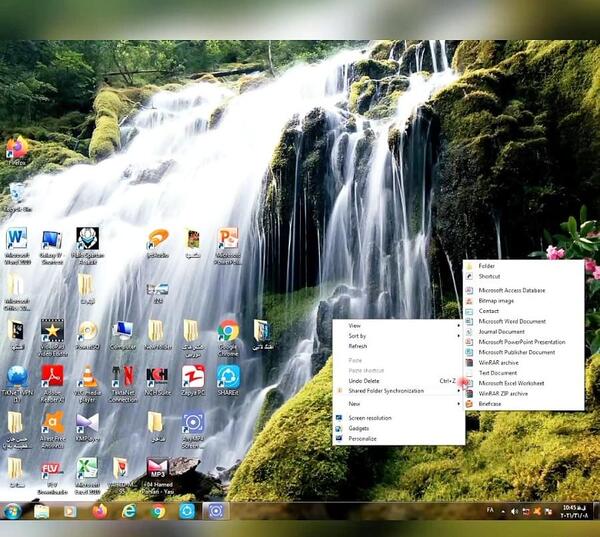Viewport: 600px width, 537px height.
Task: Open the Computer desktop icon
Action: pos(122,335)
